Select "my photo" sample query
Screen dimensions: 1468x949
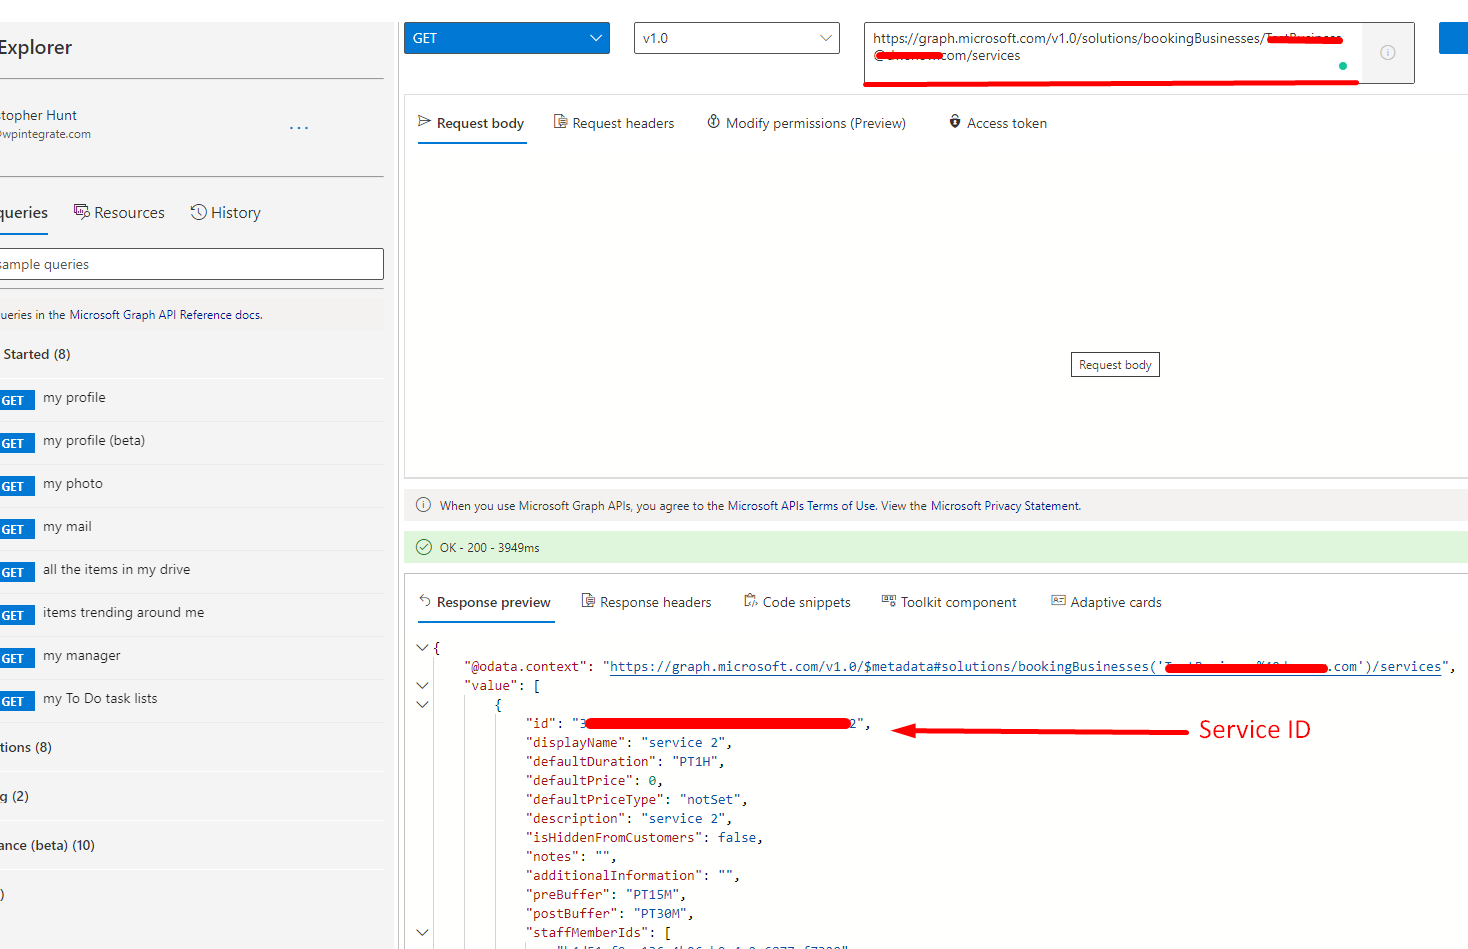(190, 485)
